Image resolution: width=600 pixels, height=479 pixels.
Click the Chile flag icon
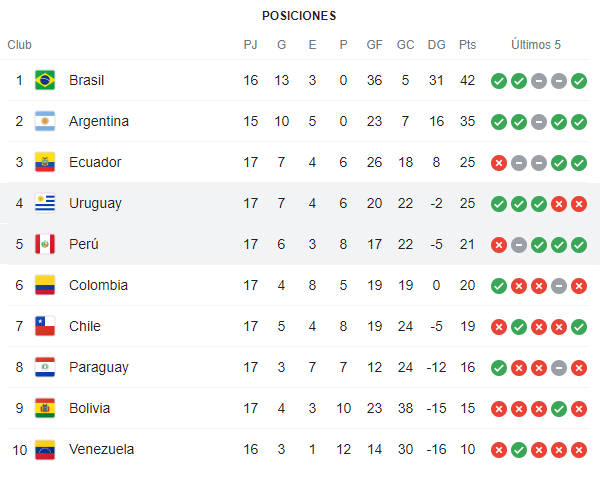point(45,326)
